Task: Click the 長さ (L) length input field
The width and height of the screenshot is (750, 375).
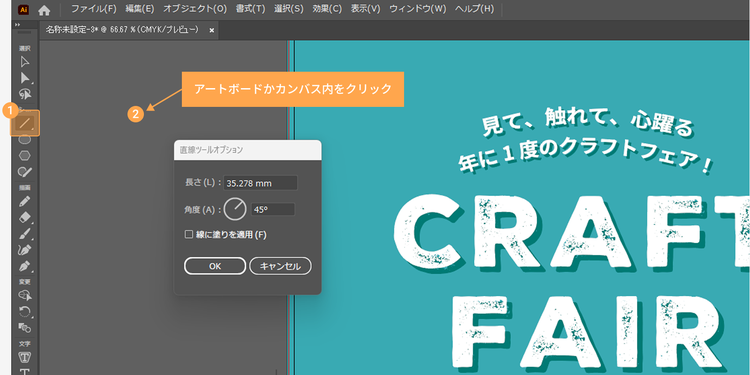Action: tap(261, 183)
